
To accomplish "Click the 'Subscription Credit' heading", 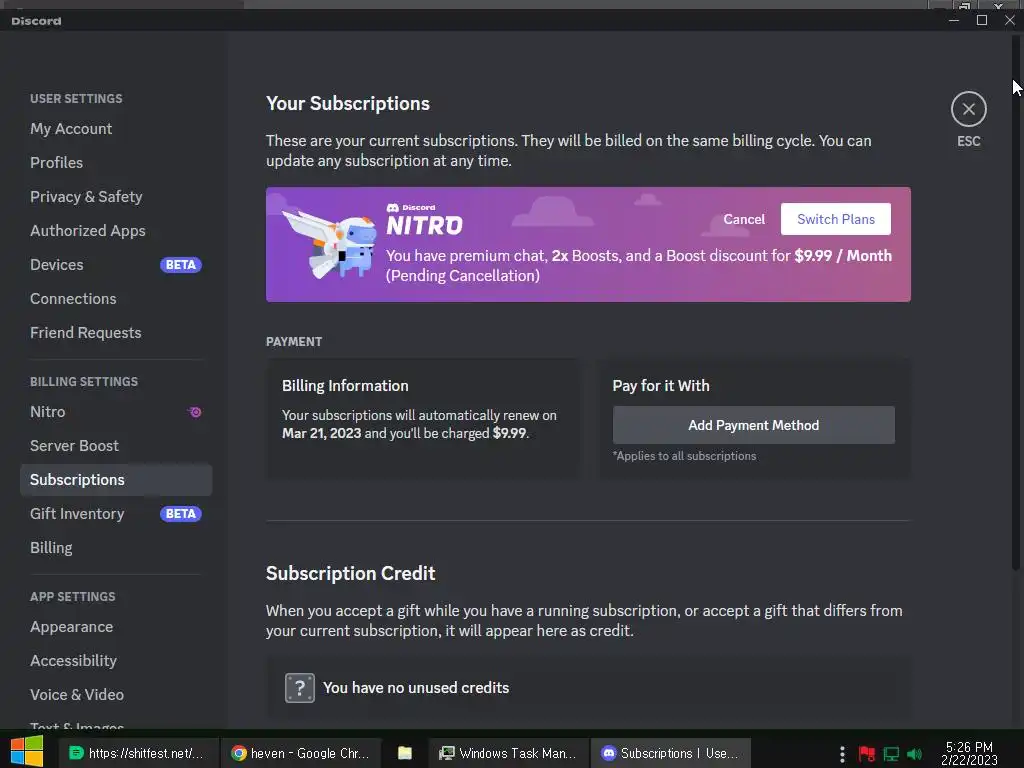I will pyautogui.click(x=351, y=573).
